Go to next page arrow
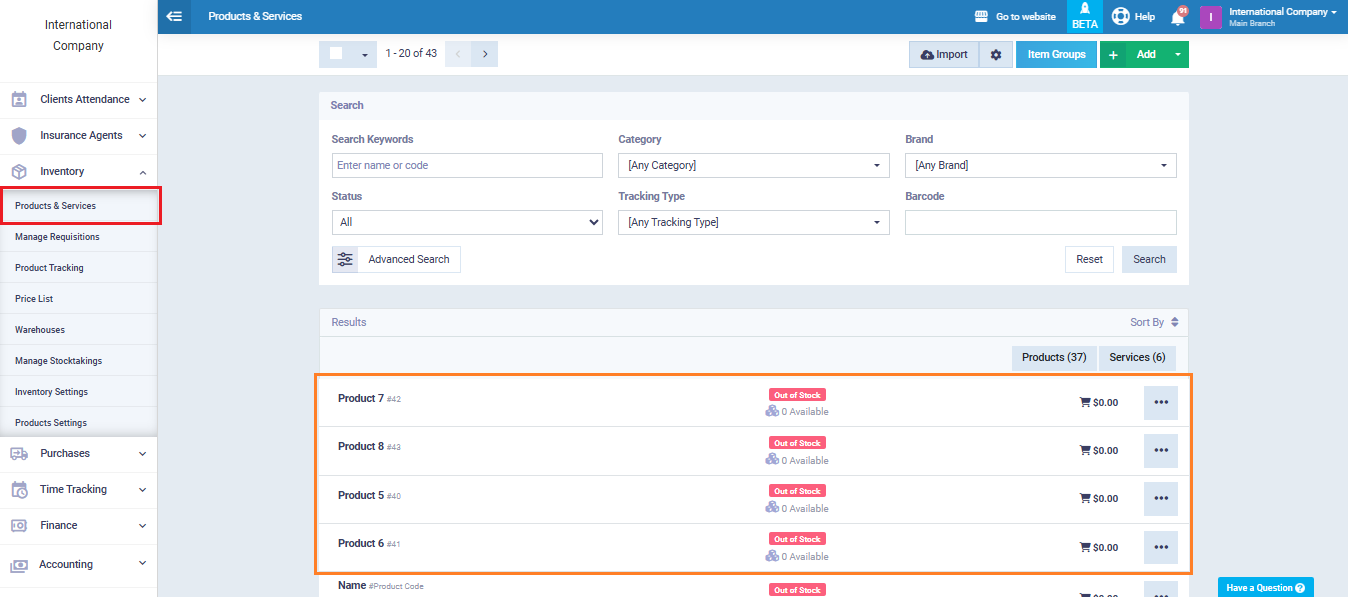Screen dimensions: 1348x597 (x=485, y=54)
